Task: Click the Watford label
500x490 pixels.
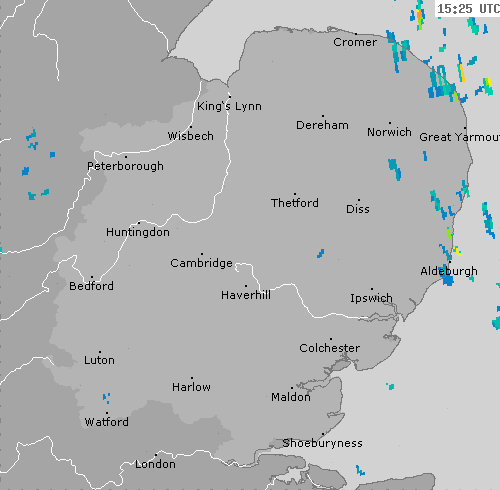Action: [x=107, y=422]
